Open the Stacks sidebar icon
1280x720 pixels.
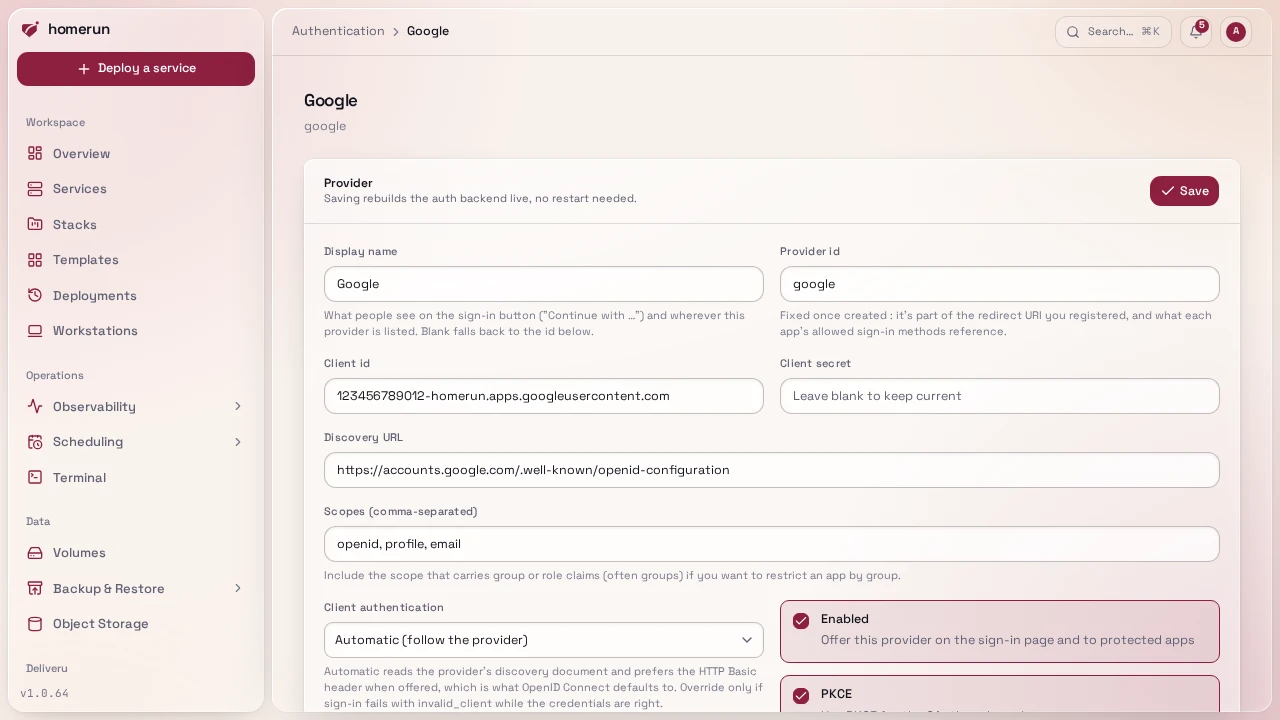[35, 224]
